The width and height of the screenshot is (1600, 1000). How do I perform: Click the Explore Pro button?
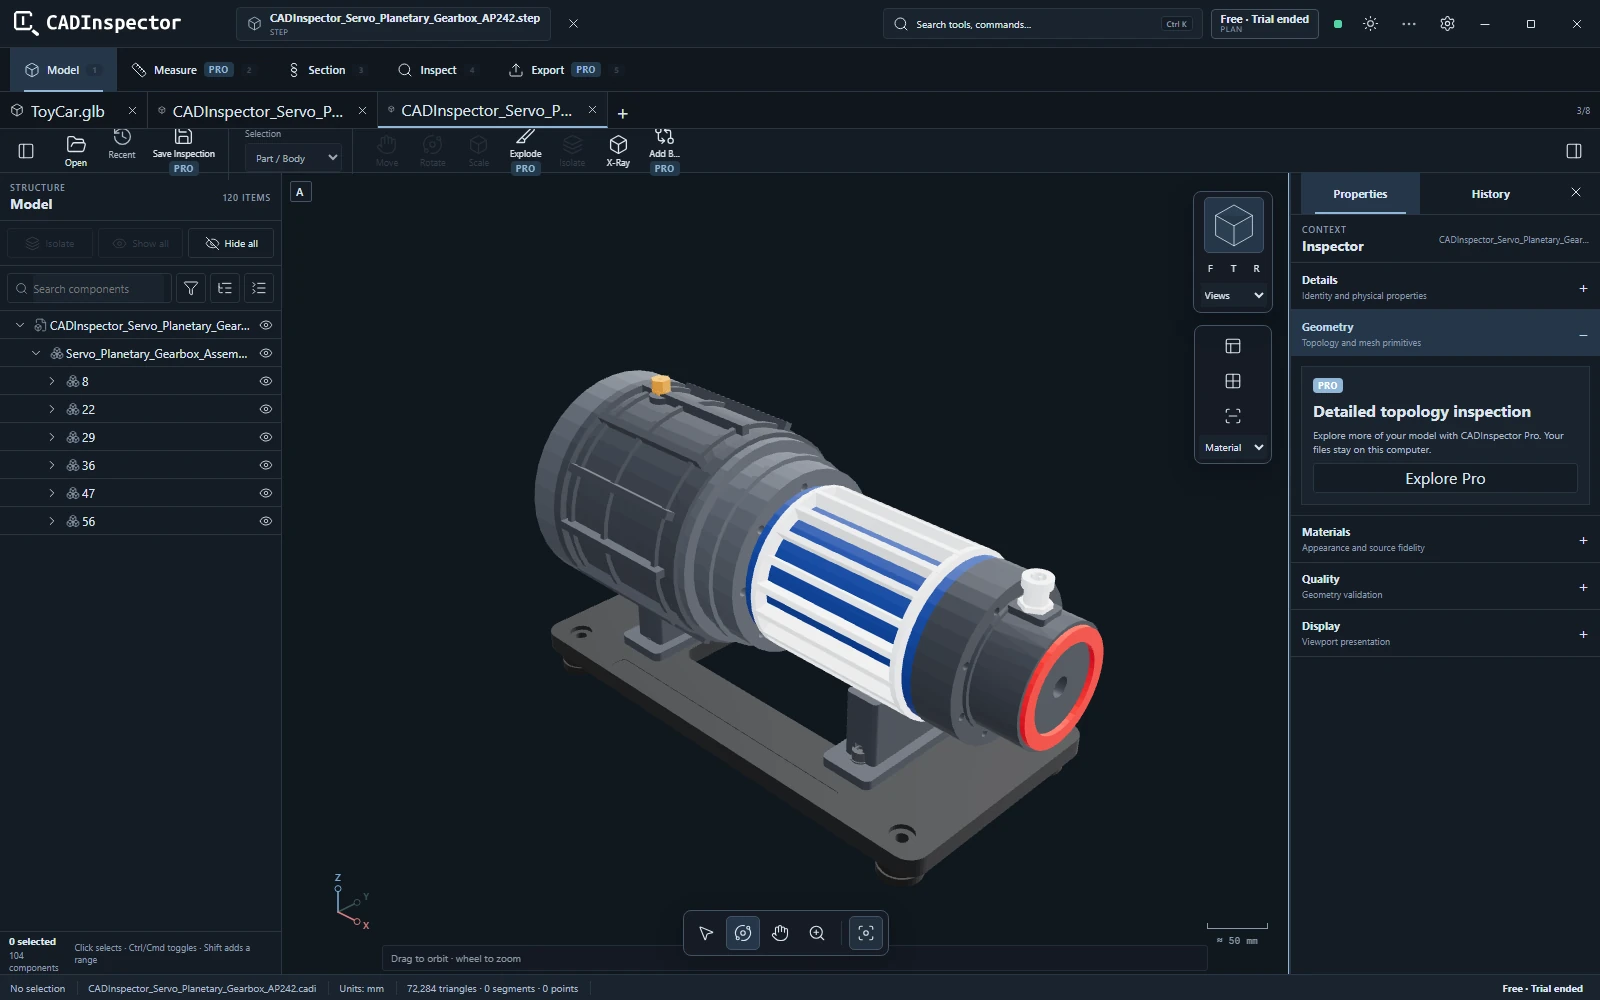pyautogui.click(x=1445, y=479)
